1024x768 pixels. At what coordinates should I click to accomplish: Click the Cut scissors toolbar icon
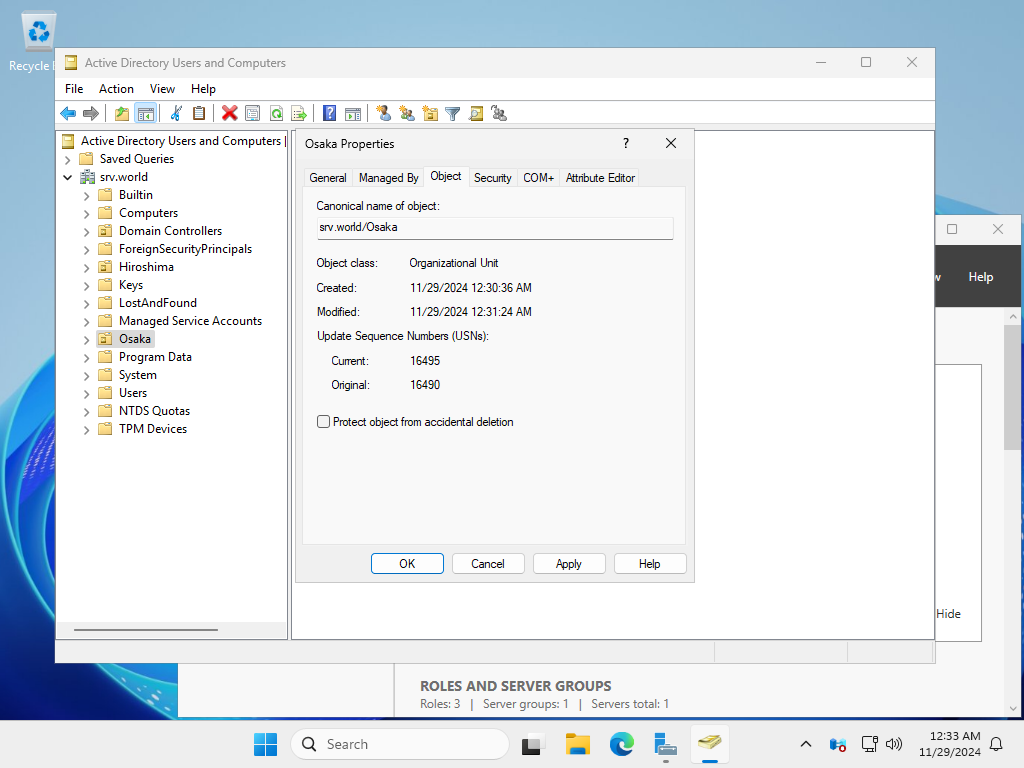[176, 113]
